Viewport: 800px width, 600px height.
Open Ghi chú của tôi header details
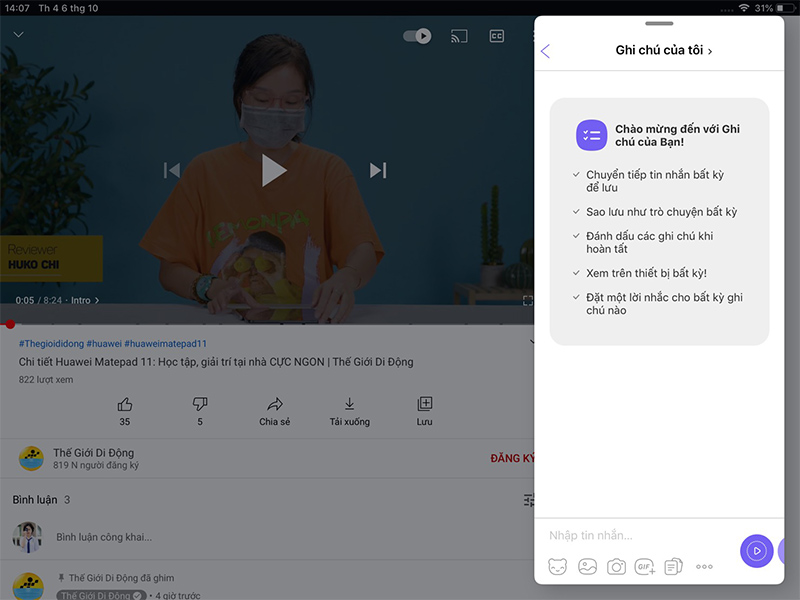pyautogui.click(x=664, y=50)
